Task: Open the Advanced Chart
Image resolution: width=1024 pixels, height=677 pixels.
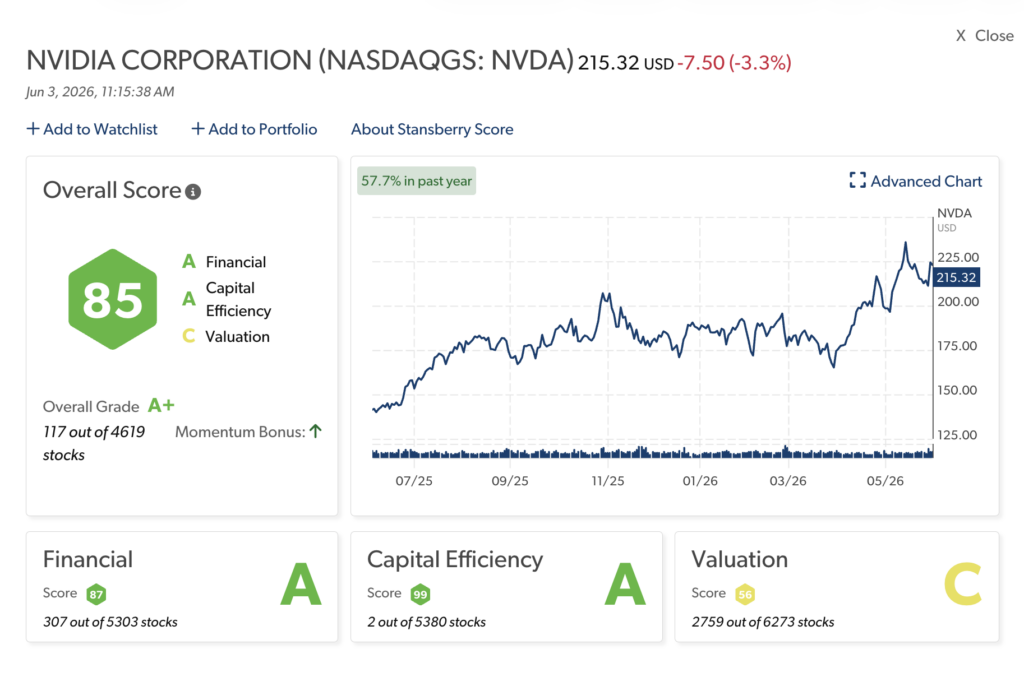Action: click(x=916, y=181)
